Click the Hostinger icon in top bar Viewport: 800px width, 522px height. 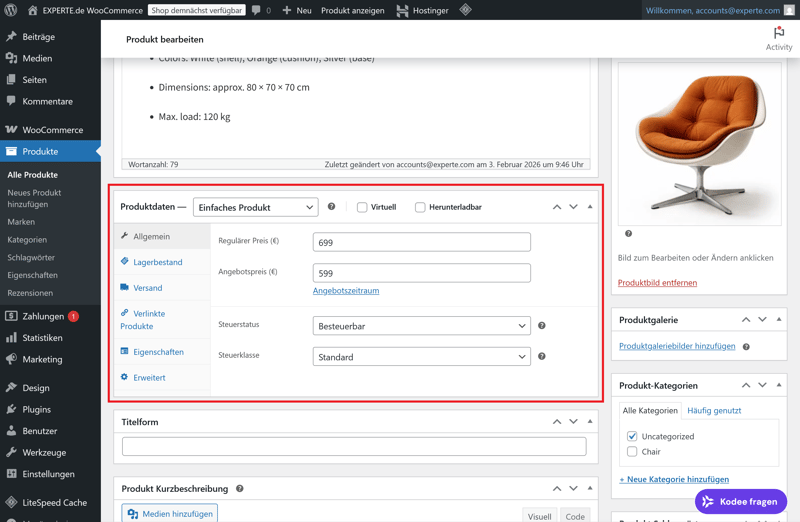[x=402, y=10]
